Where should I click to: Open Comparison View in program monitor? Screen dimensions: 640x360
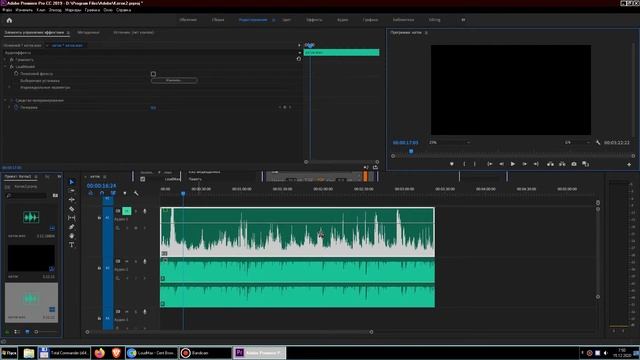586,164
